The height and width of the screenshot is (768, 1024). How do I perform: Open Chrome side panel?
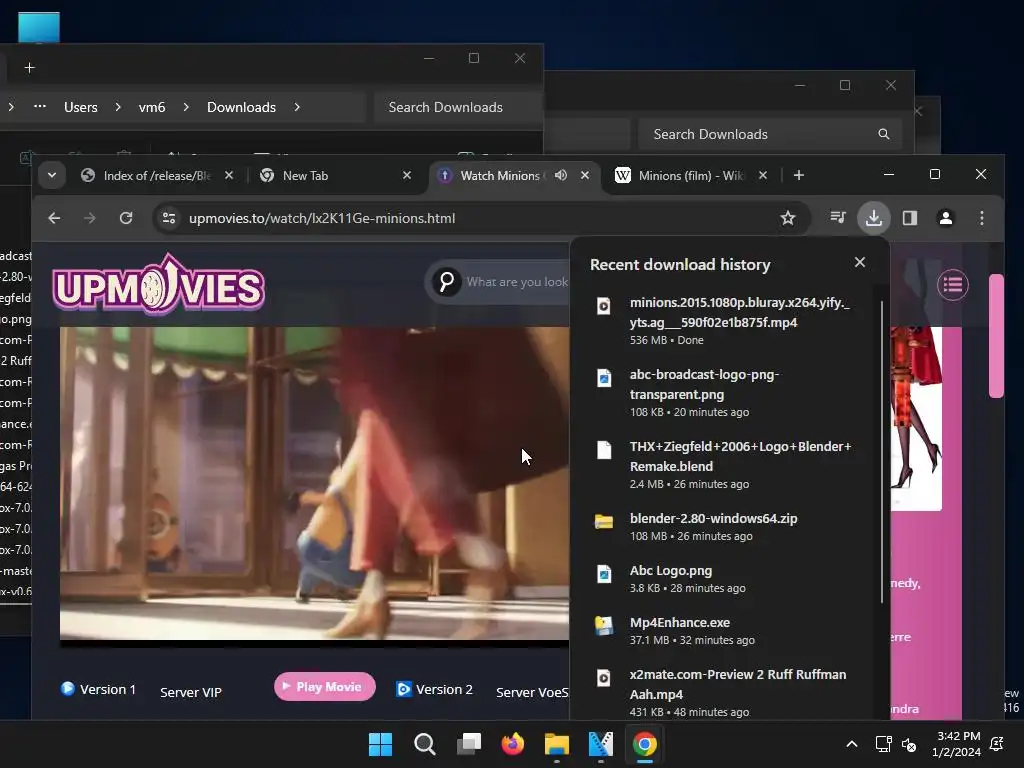point(910,217)
